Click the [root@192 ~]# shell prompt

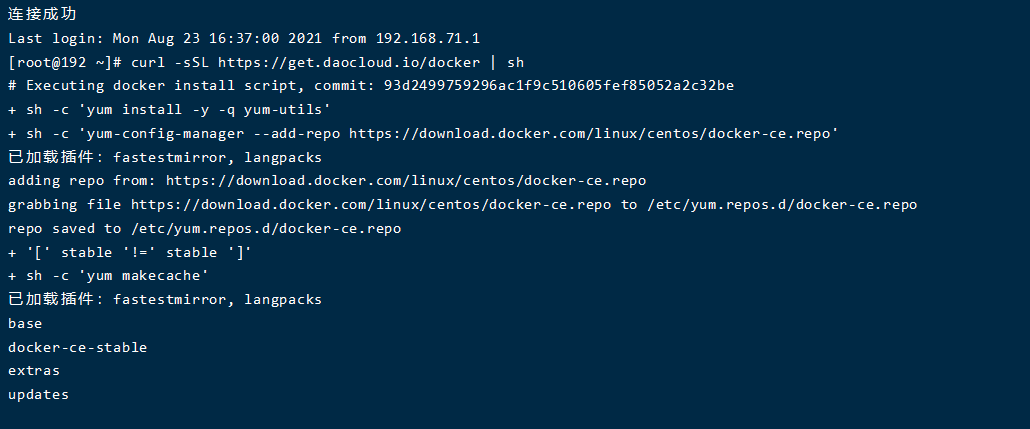65,62
